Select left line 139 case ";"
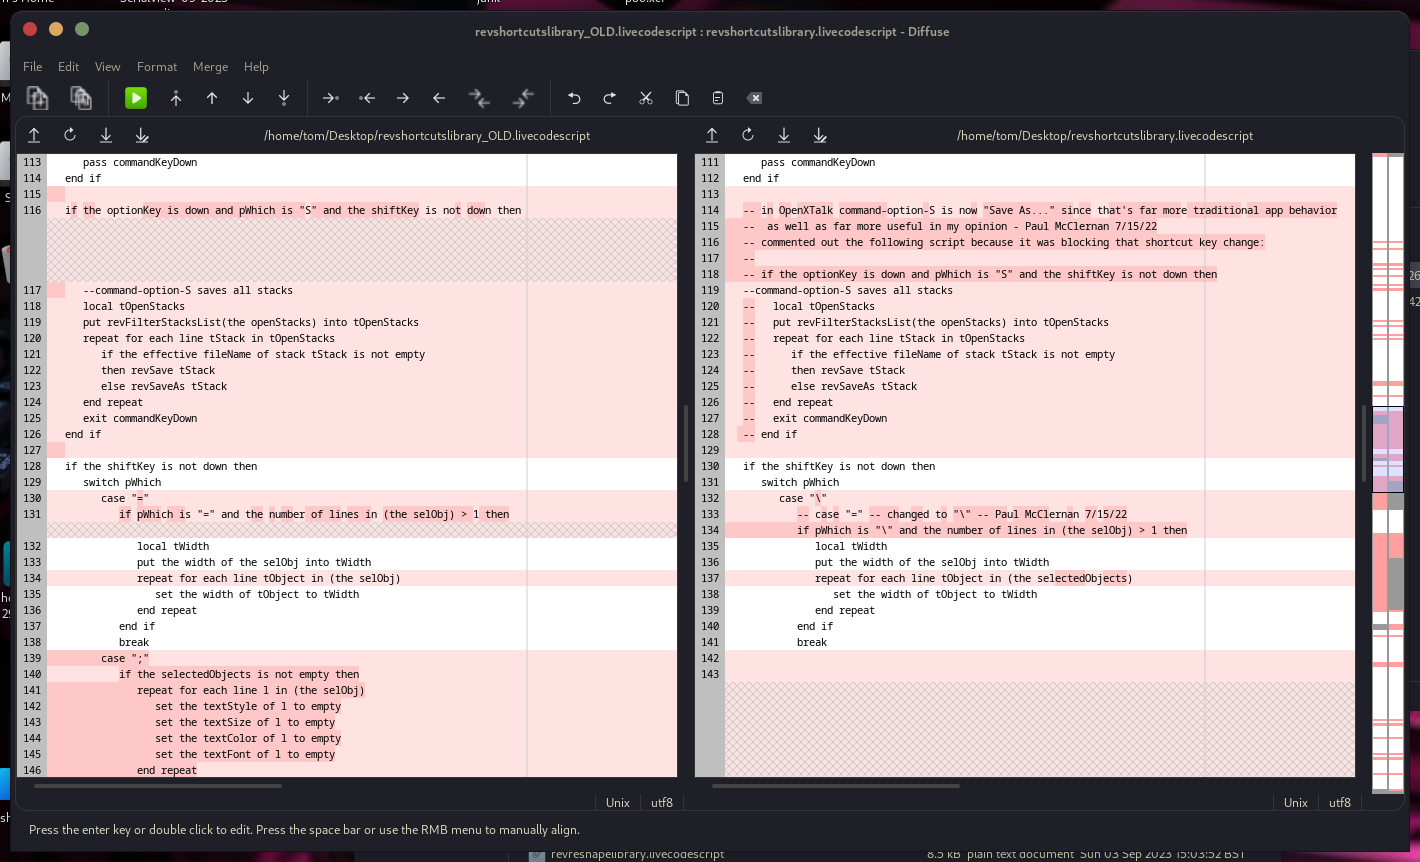This screenshot has width=1420, height=862. (125, 658)
